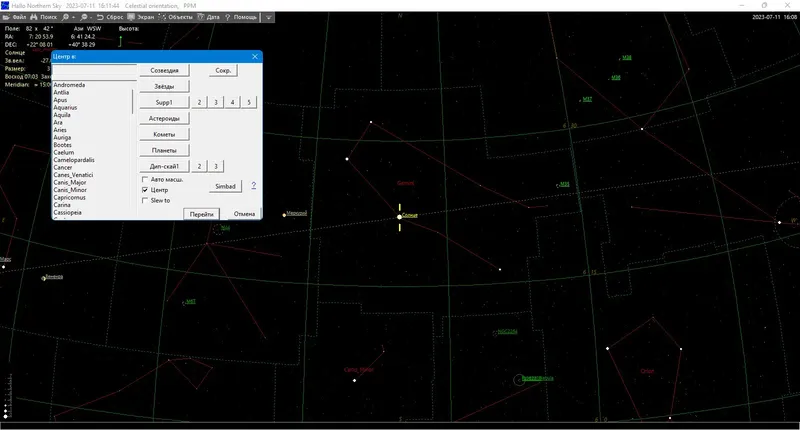Open the Дата date toolbar item
The image size is (800, 430).
(x=209, y=17)
